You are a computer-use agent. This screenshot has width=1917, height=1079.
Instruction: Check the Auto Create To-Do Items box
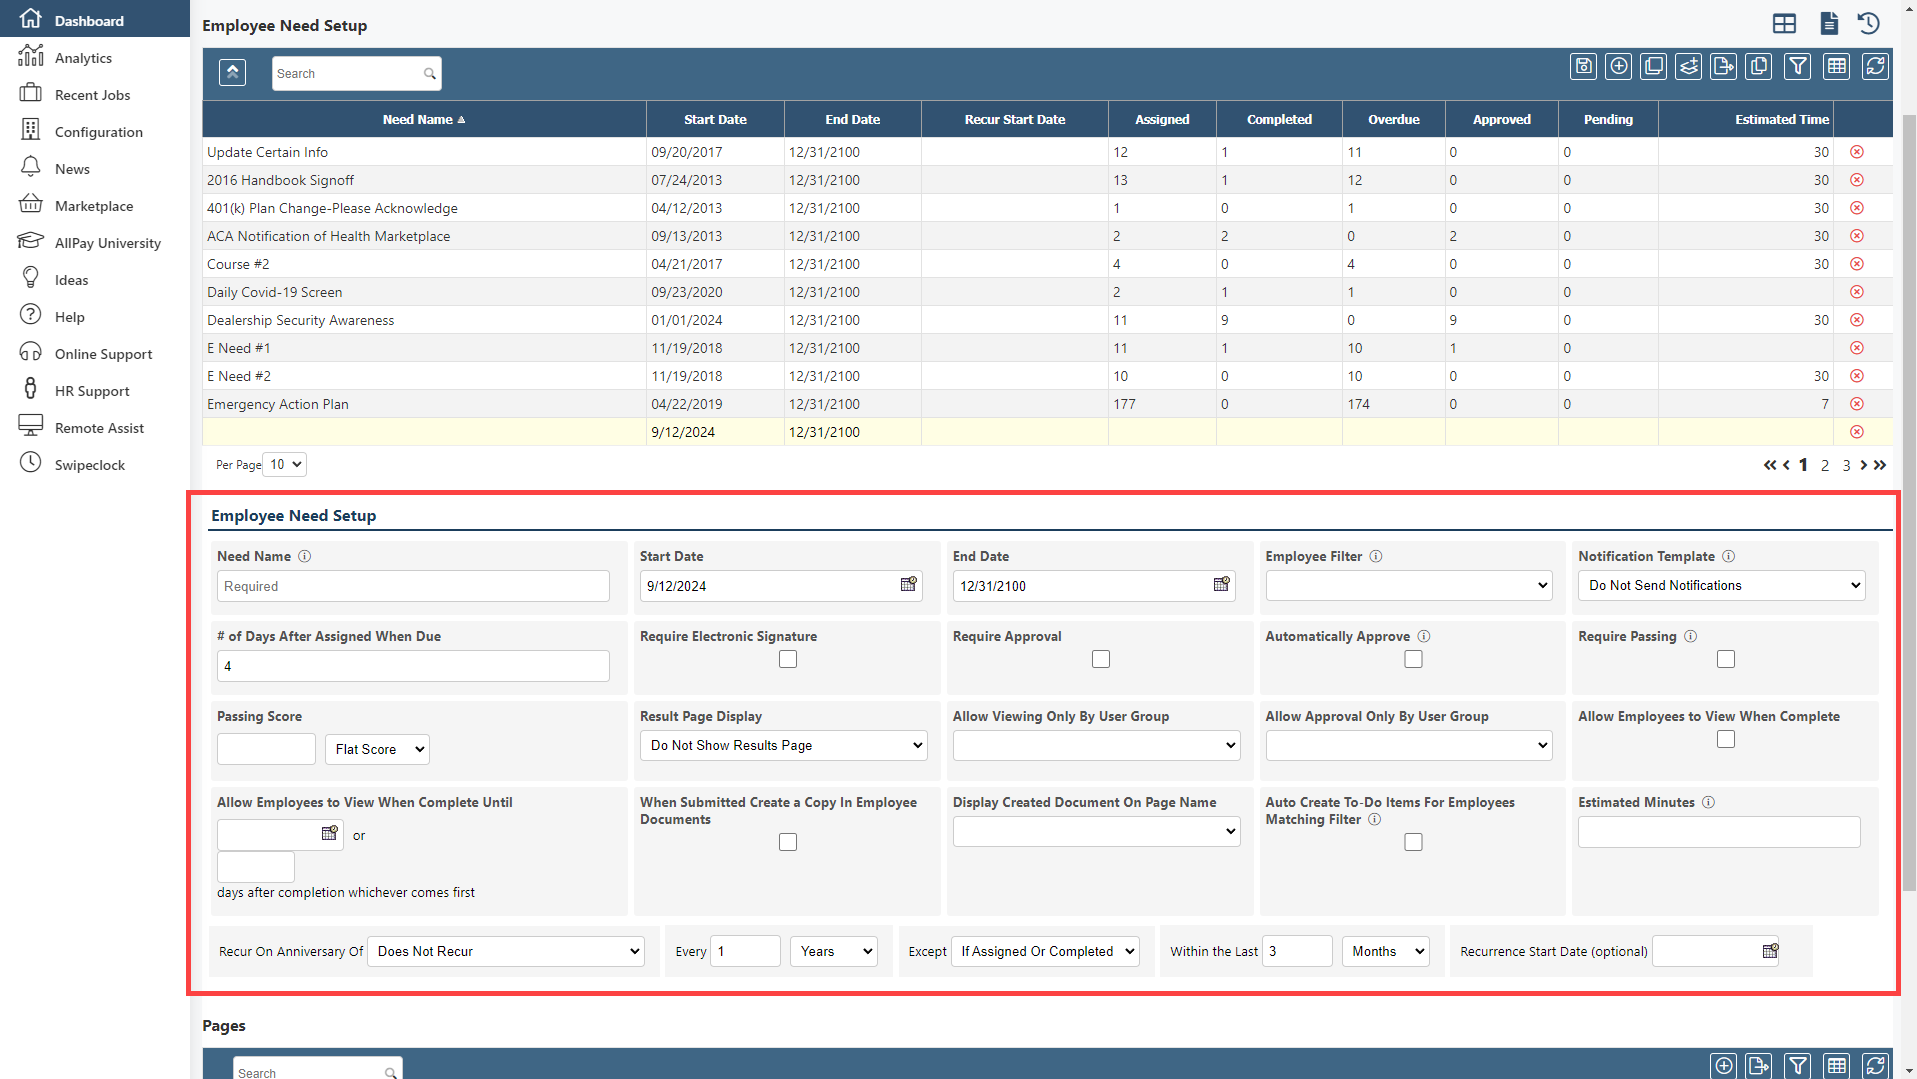[1413, 842]
